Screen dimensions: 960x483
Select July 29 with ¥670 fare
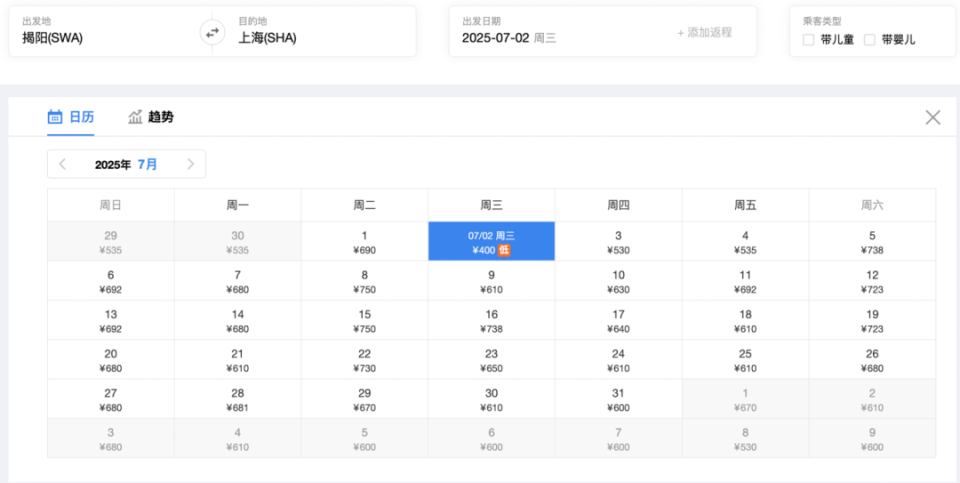364,399
